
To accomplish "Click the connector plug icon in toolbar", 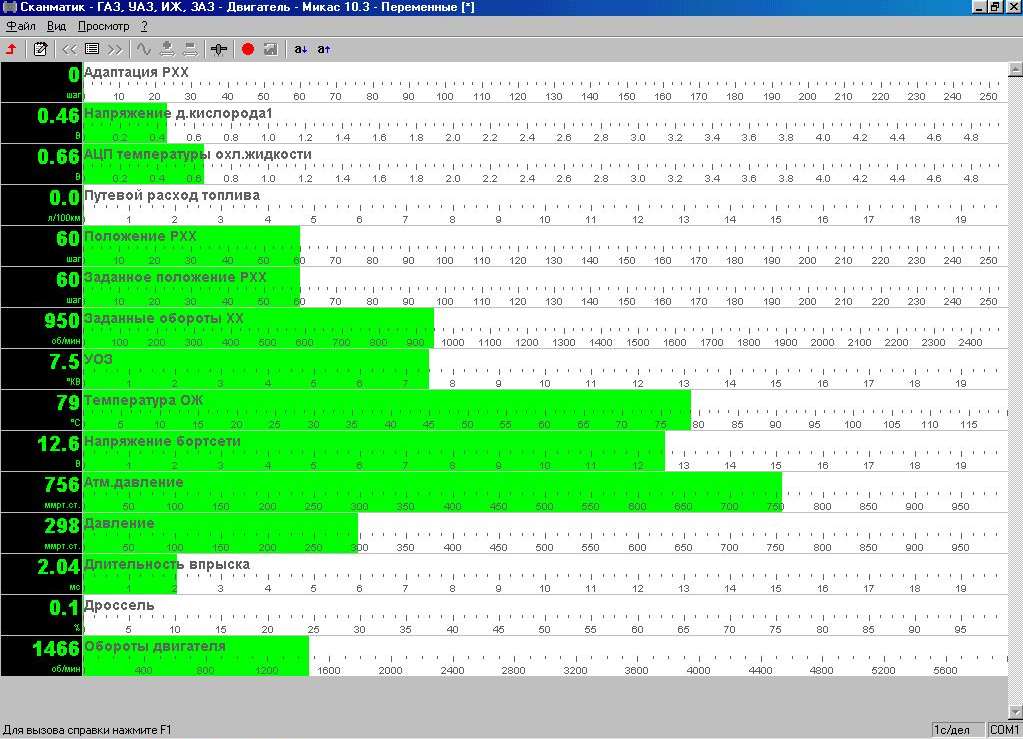I will 219,48.
